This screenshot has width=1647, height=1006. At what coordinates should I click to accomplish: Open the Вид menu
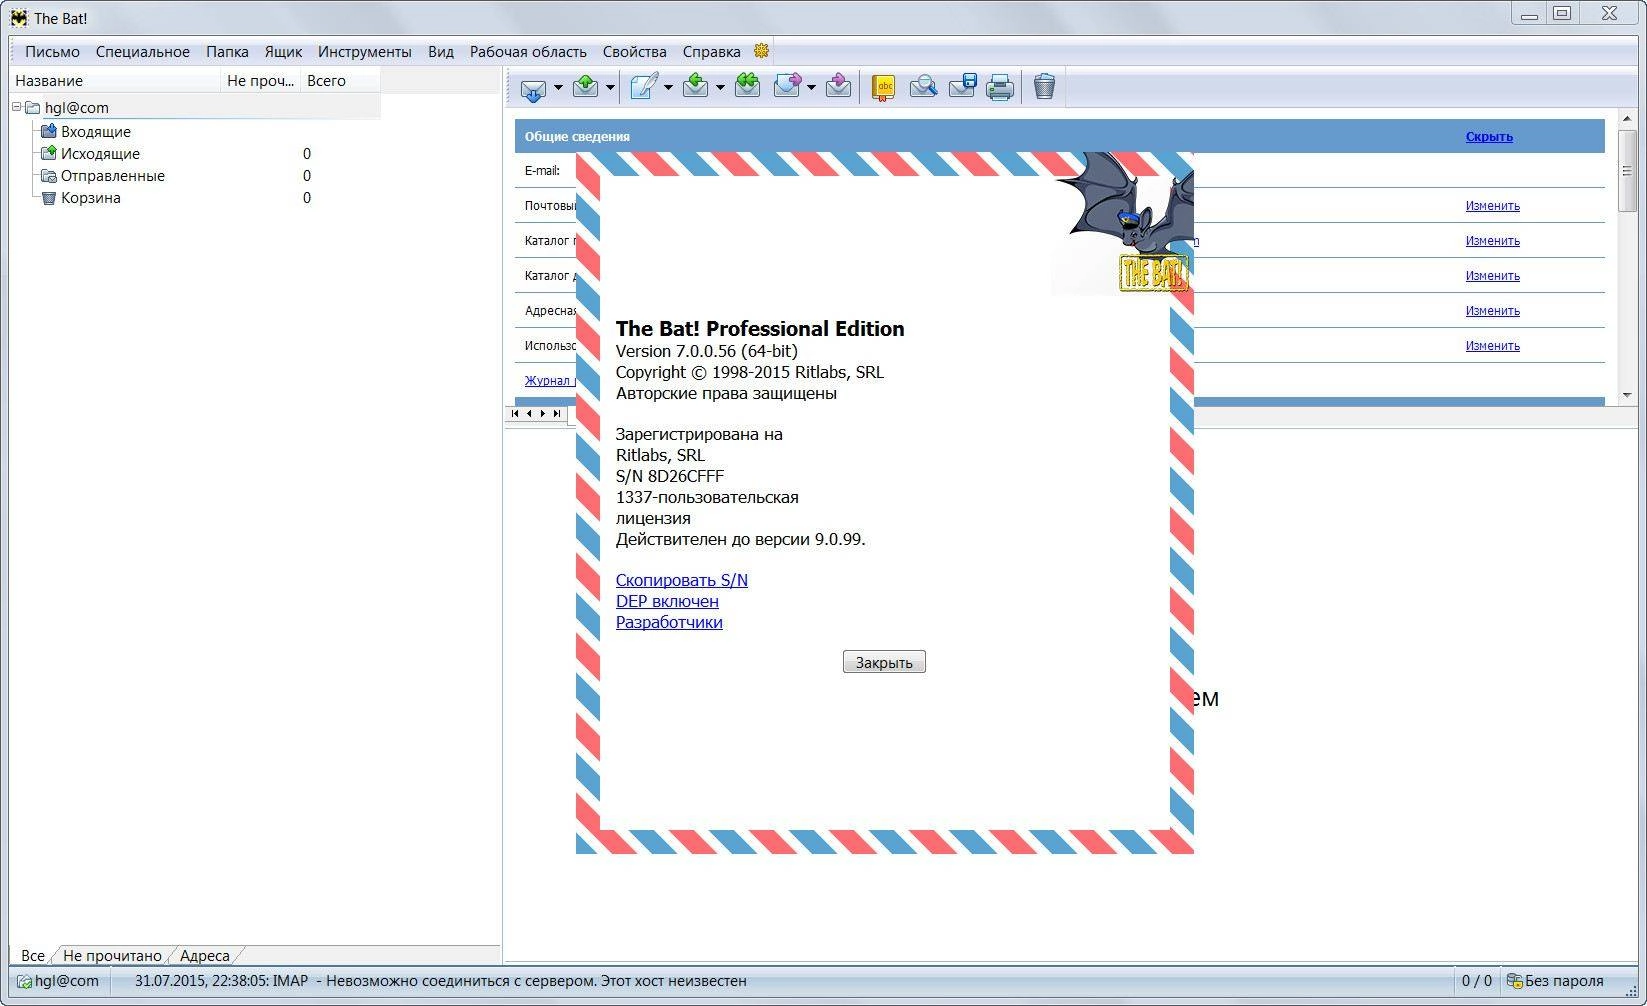pyautogui.click(x=441, y=52)
